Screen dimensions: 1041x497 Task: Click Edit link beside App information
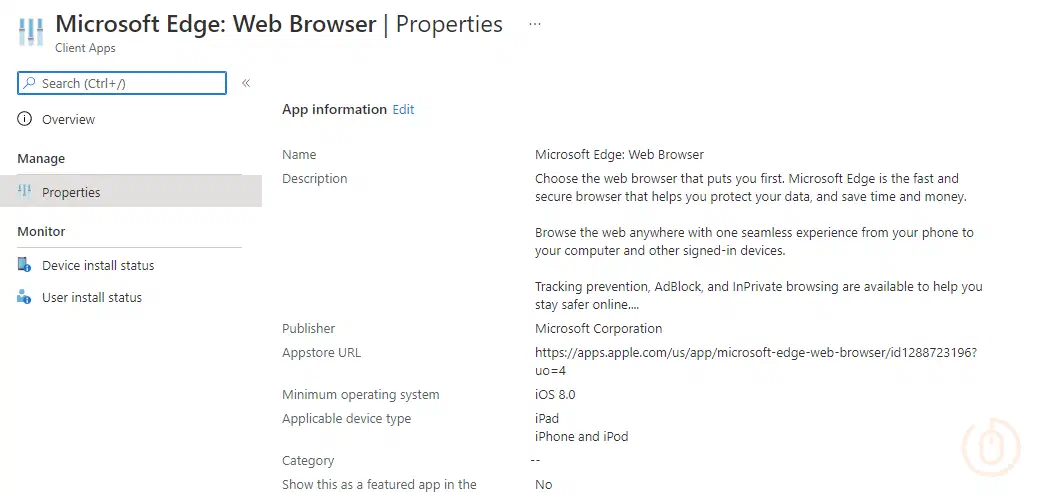pyautogui.click(x=403, y=110)
